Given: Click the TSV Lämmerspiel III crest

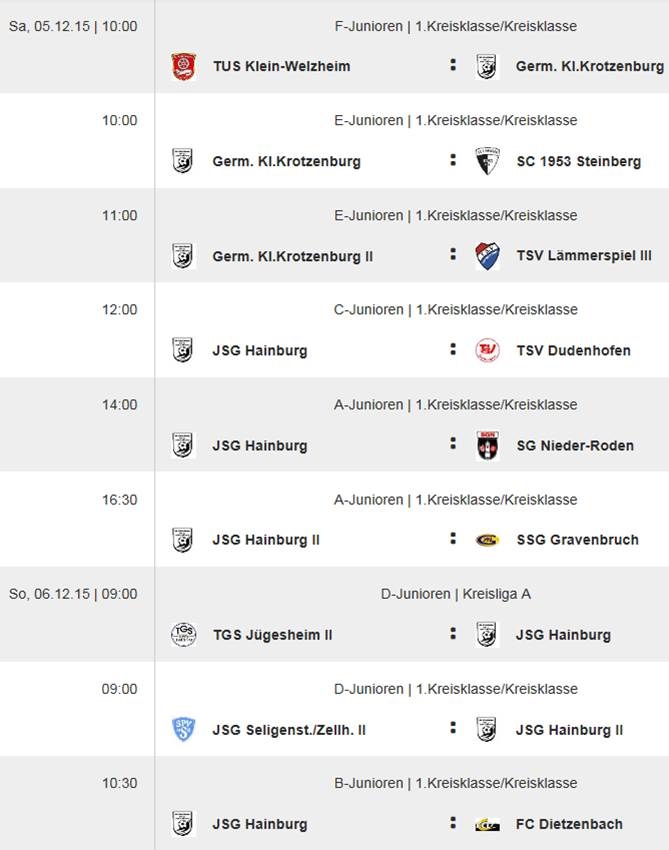Looking at the screenshot, I should (x=487, y=256).
